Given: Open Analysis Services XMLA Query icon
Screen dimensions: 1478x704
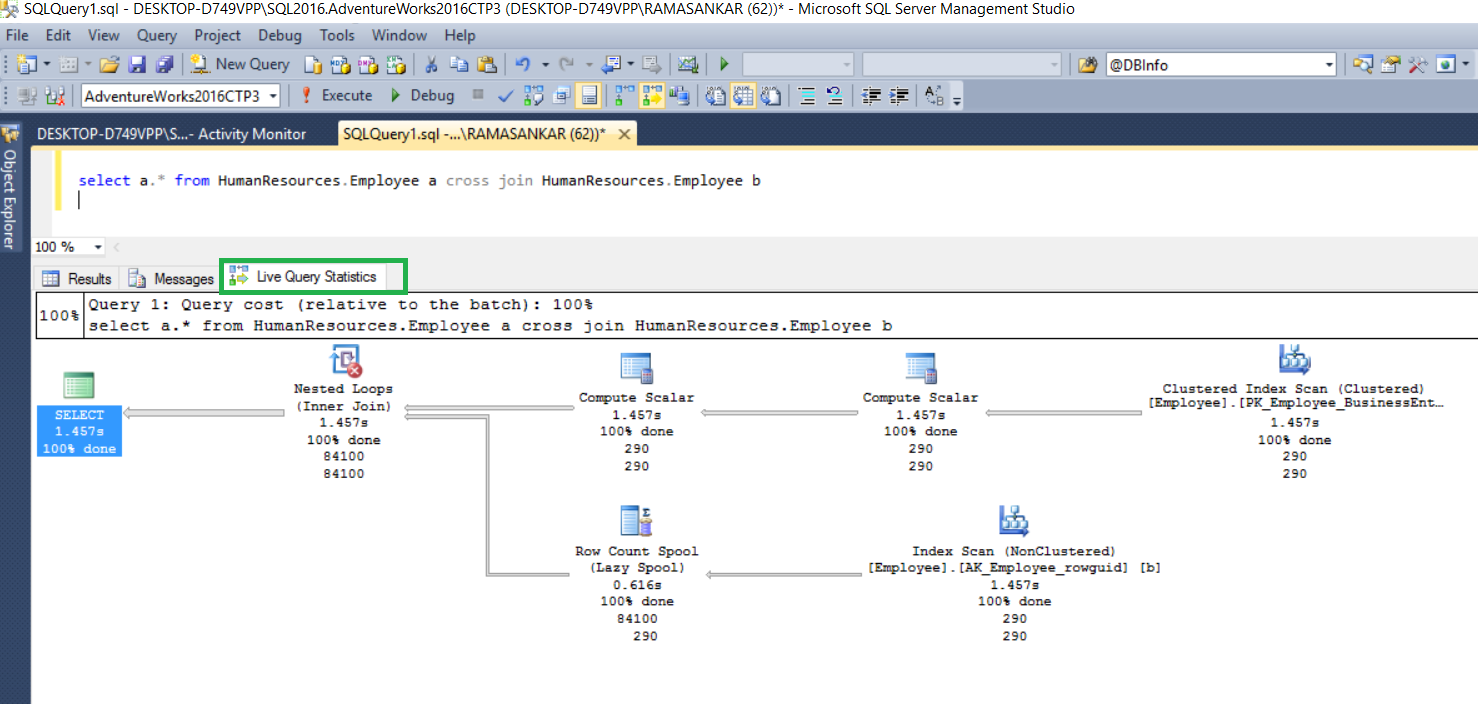Looking at the screenshot, I should 396,64.
